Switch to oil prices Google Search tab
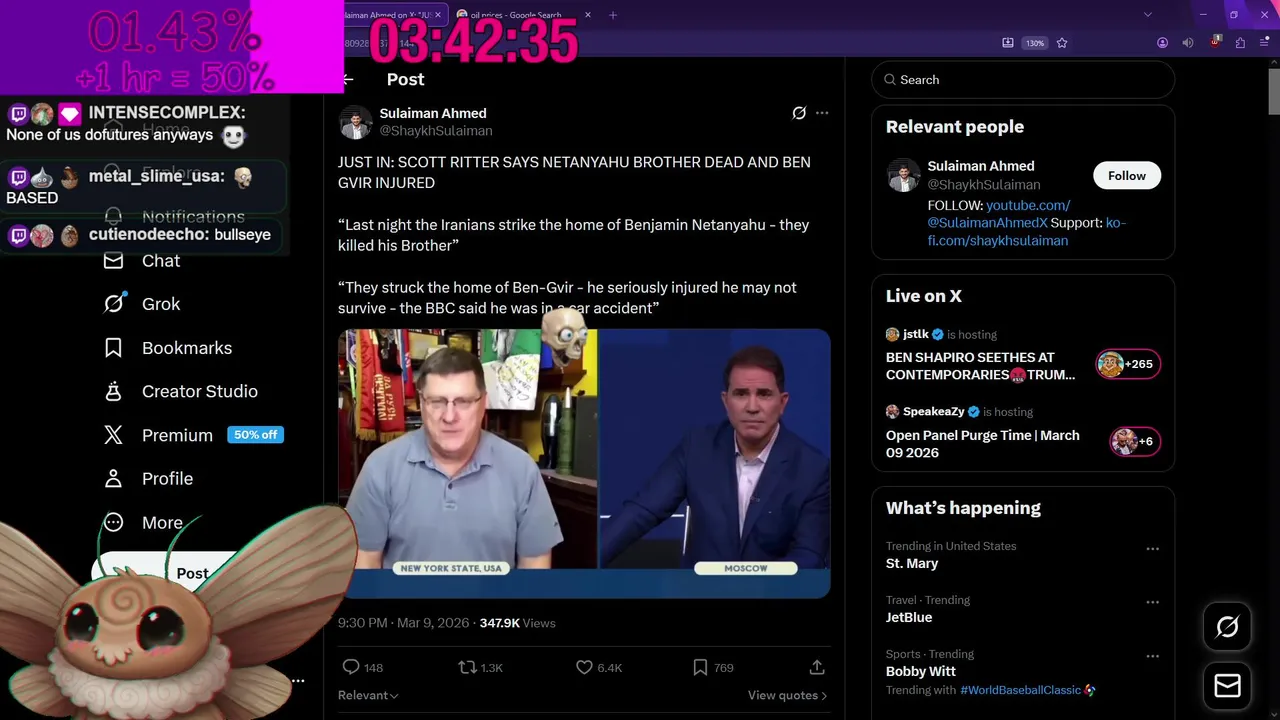Viewport: 1280px width, 720px height. pyautogui.click(x=516, y=15)
